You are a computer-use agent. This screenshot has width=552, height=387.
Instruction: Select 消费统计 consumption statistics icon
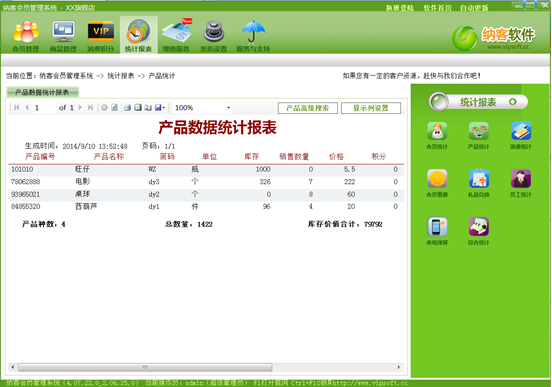pos(521,135)
